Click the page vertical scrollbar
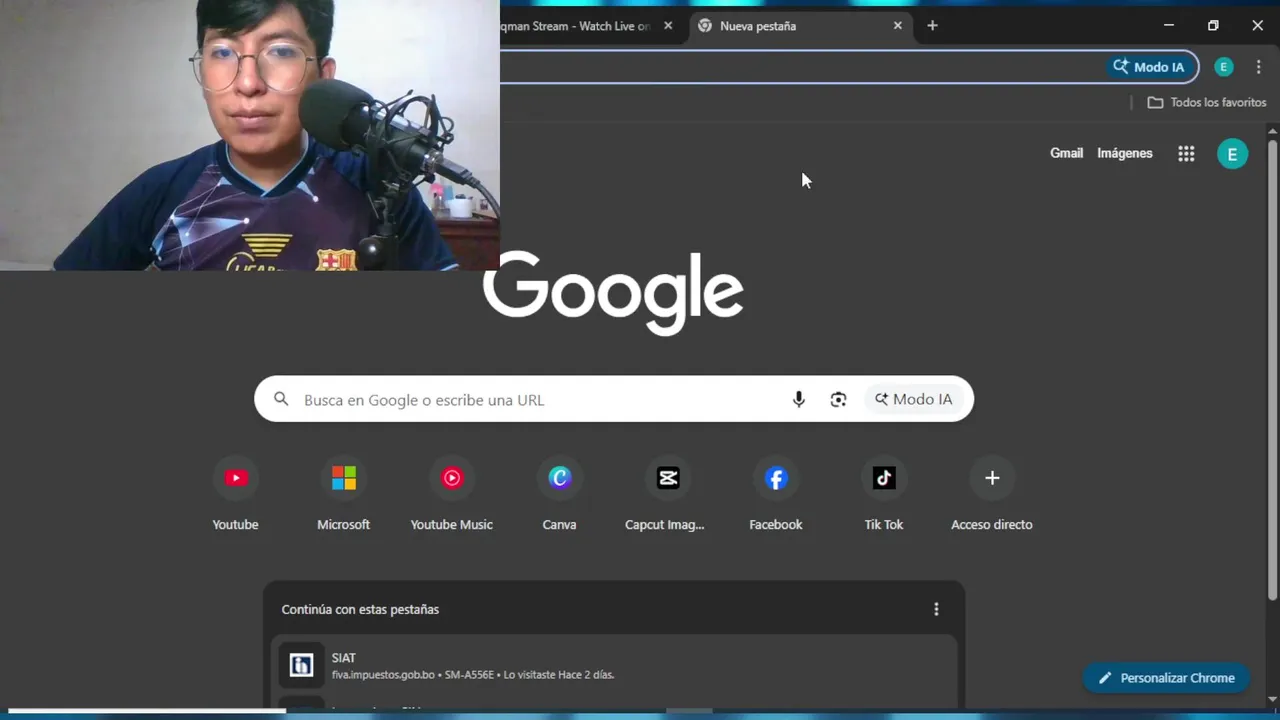 [1273, 370]
